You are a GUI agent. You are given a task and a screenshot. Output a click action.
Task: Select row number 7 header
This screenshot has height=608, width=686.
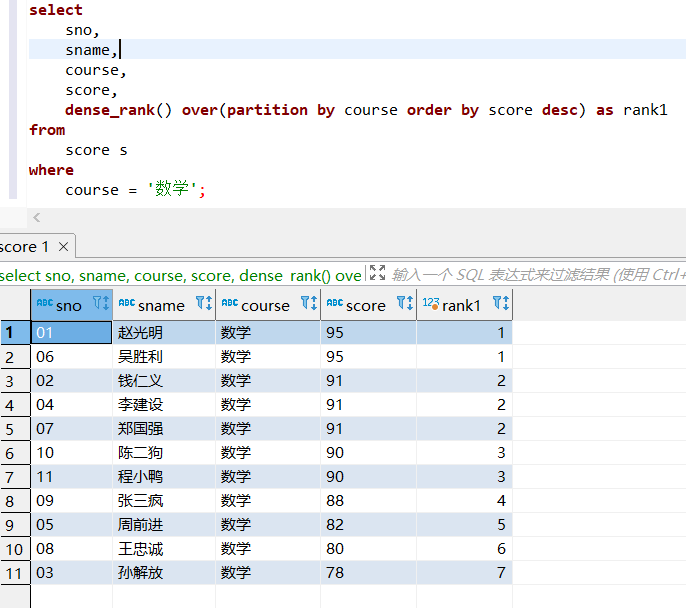(x=15, y=477)
